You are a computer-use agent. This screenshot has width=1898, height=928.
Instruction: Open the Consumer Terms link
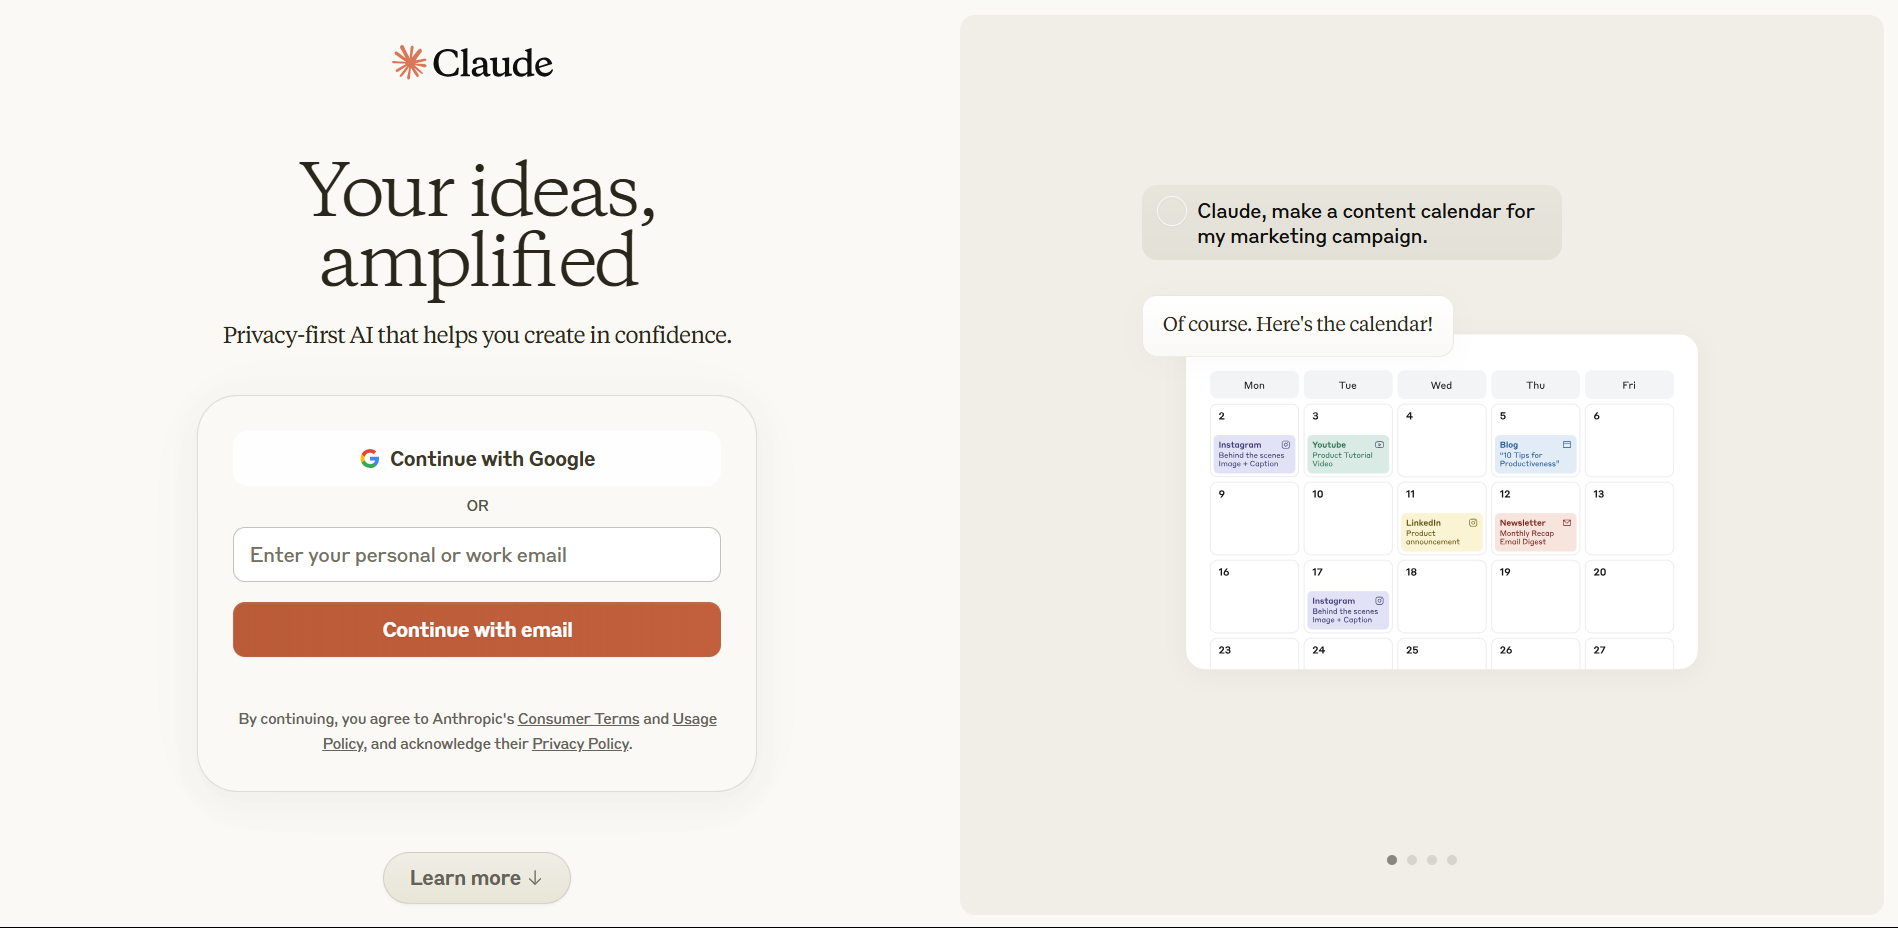point(578,719)
